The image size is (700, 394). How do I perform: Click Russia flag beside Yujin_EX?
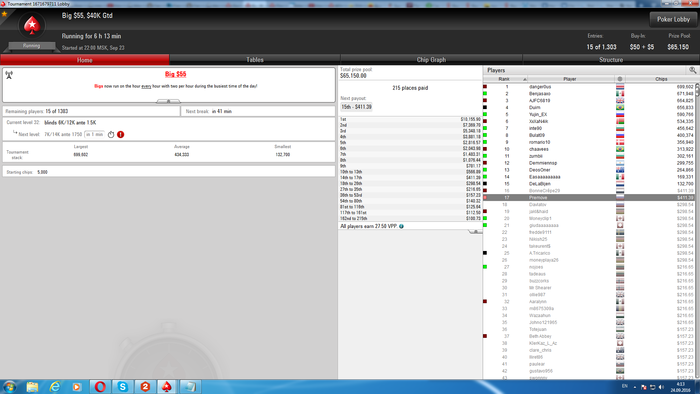pos(620,115)
